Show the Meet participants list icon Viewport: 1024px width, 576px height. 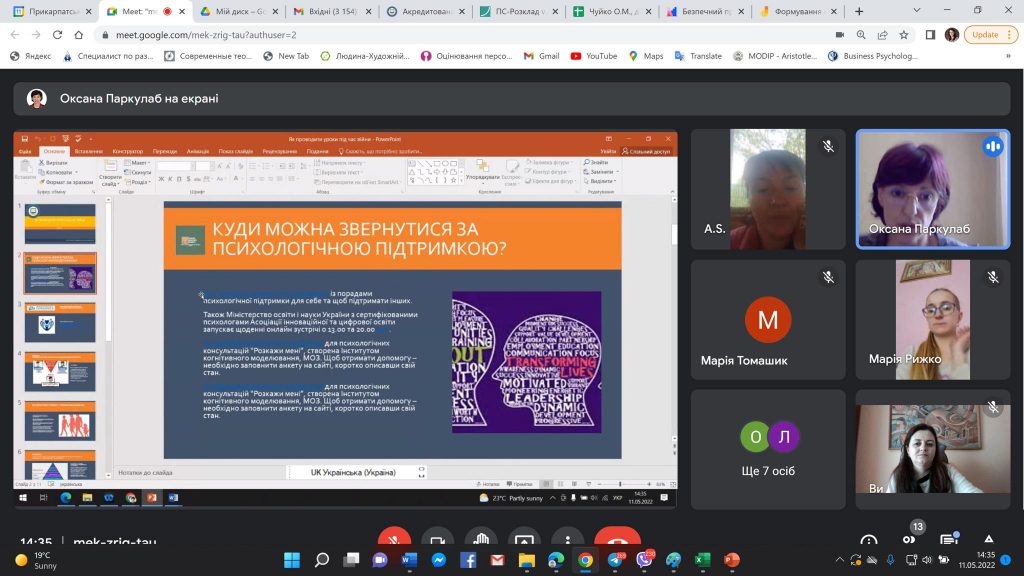(x=910, y=540)
